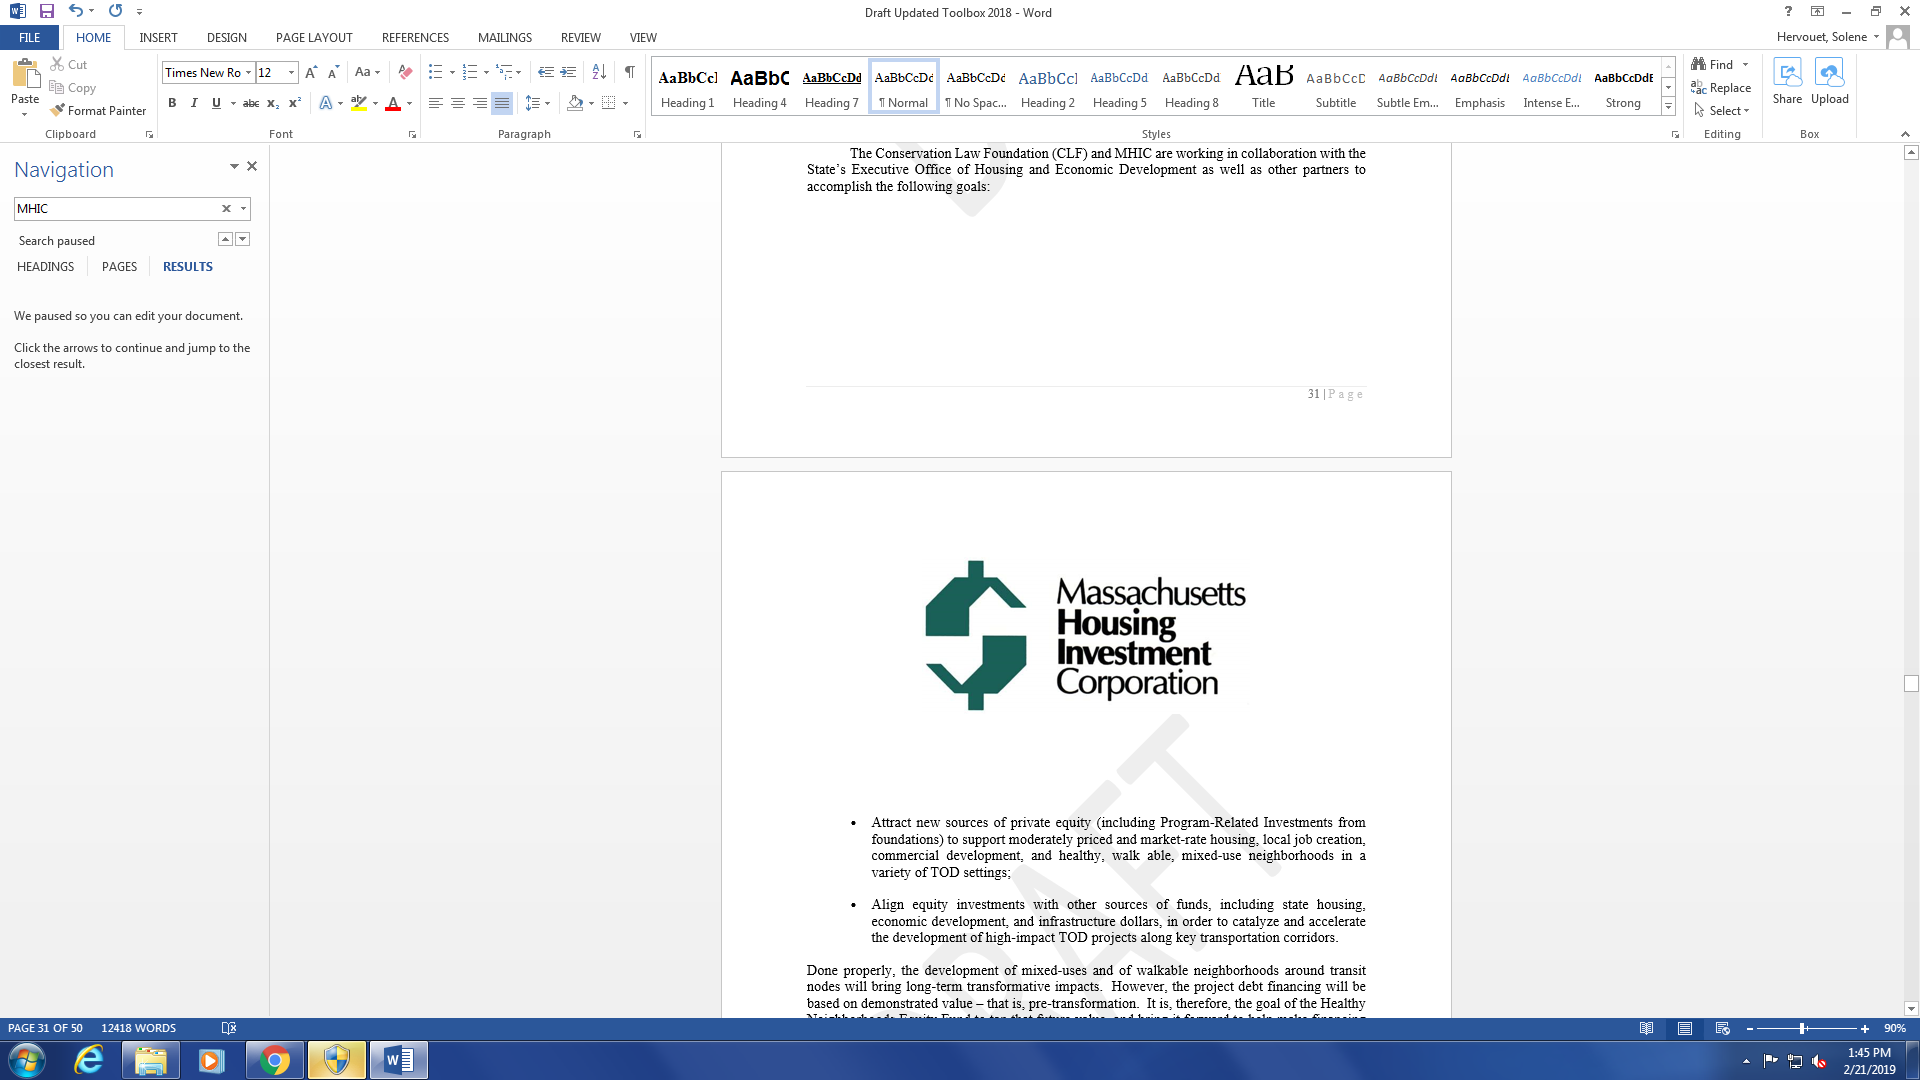Close the Navigation pane
Screen dimensions: 1920x1080
pos(252,166)
